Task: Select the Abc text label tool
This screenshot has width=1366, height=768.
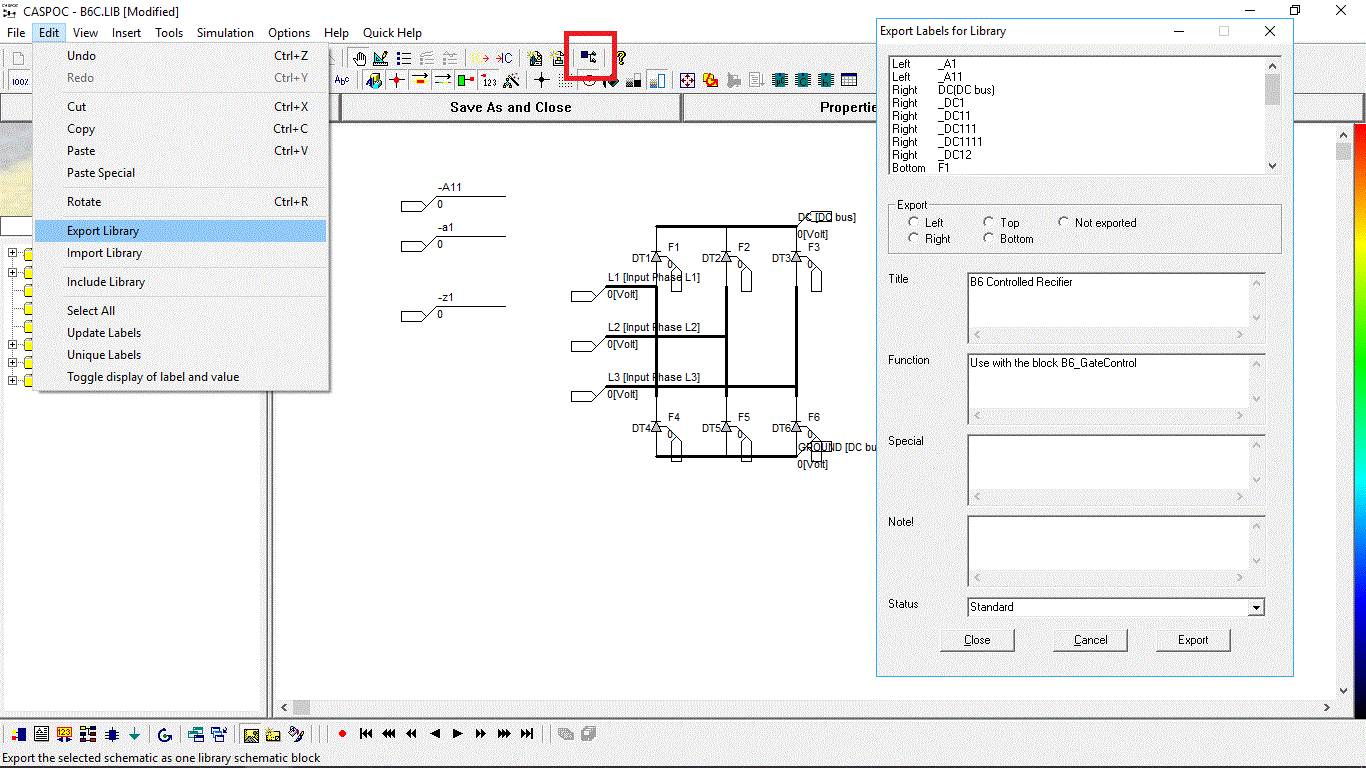Action: (342, 80)
